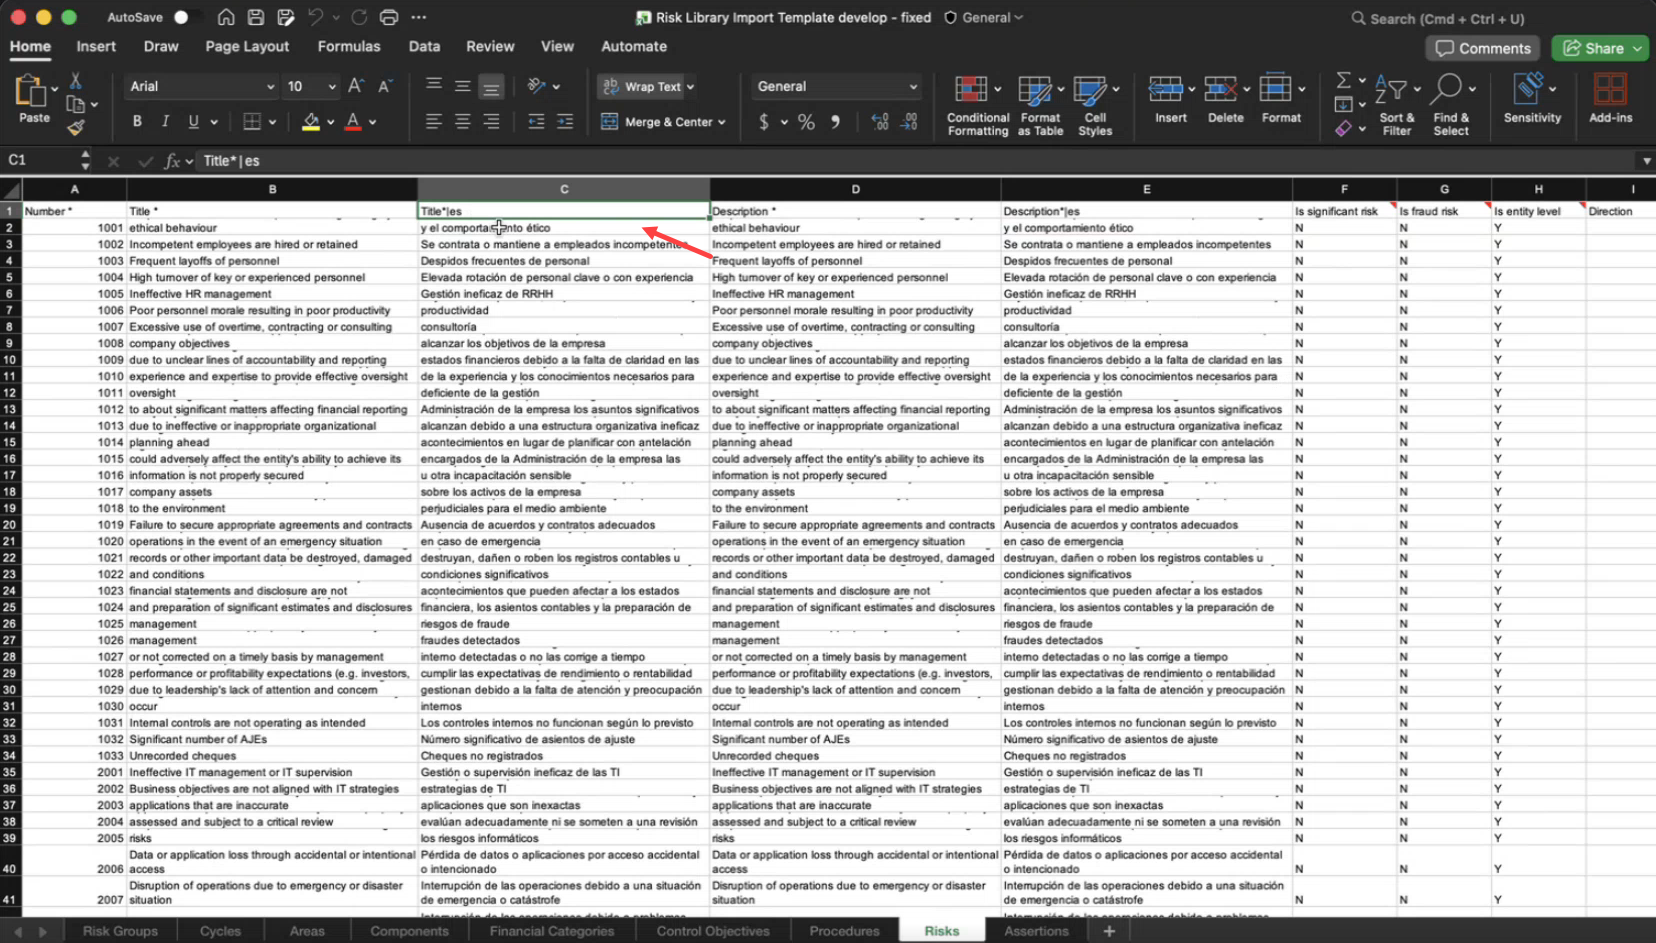Toggle the AutoSave switch
1656x943 pixels.
(x=183, y=17)
